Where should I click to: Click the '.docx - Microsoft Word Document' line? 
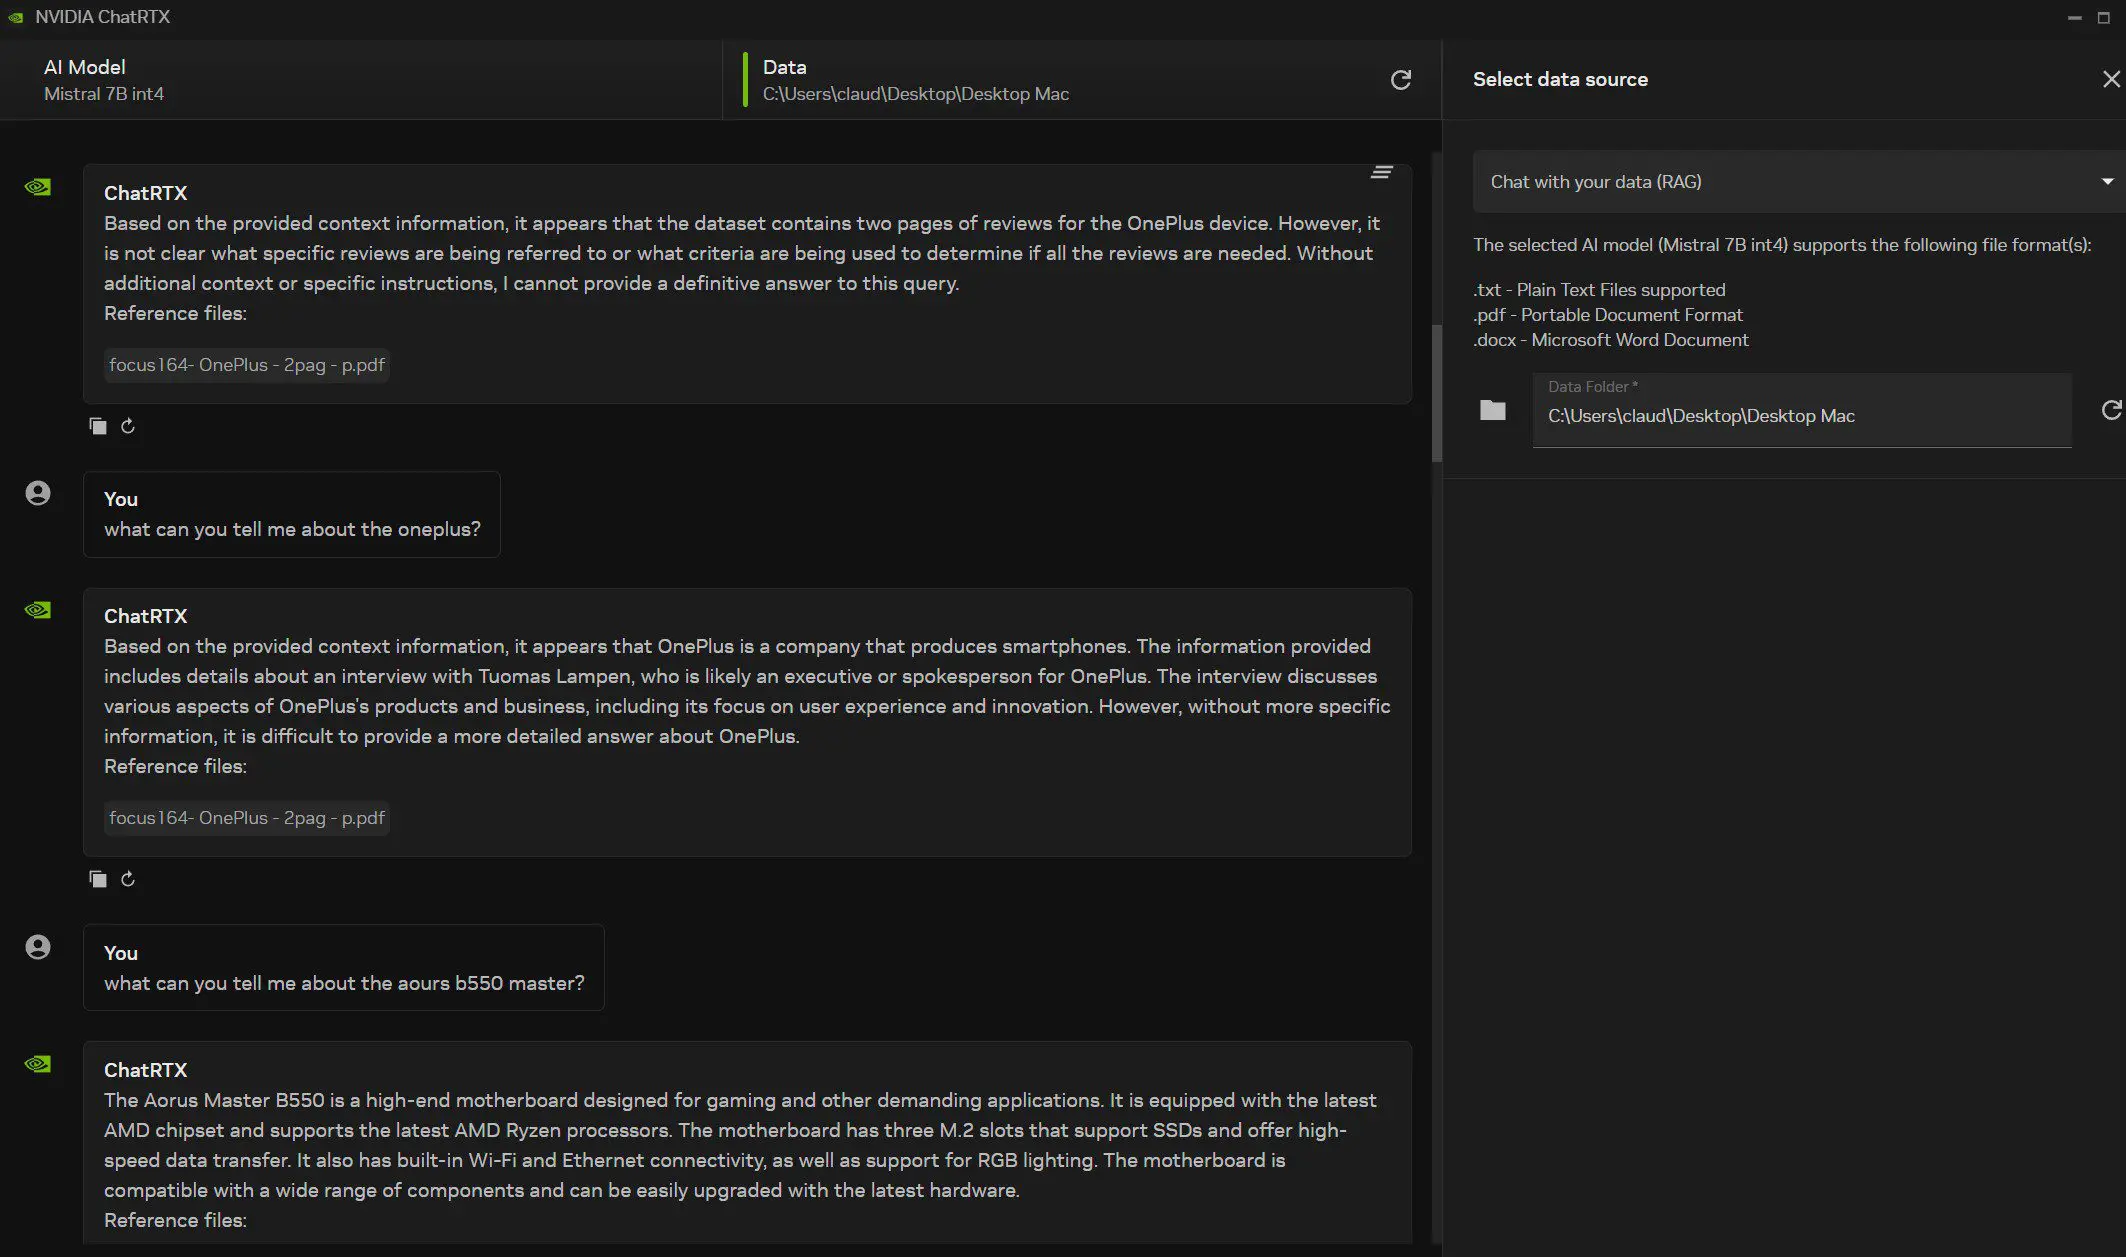(x=1611, y=340)
